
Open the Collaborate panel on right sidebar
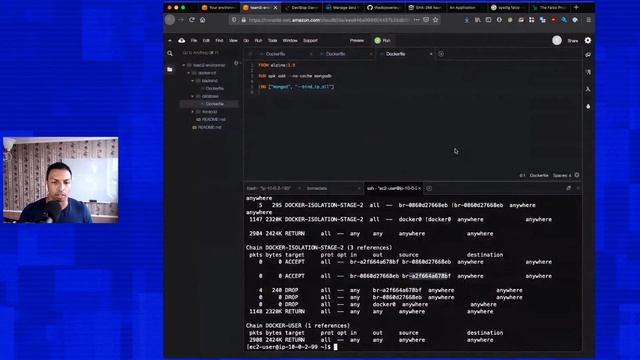click(x=588, y=54)
